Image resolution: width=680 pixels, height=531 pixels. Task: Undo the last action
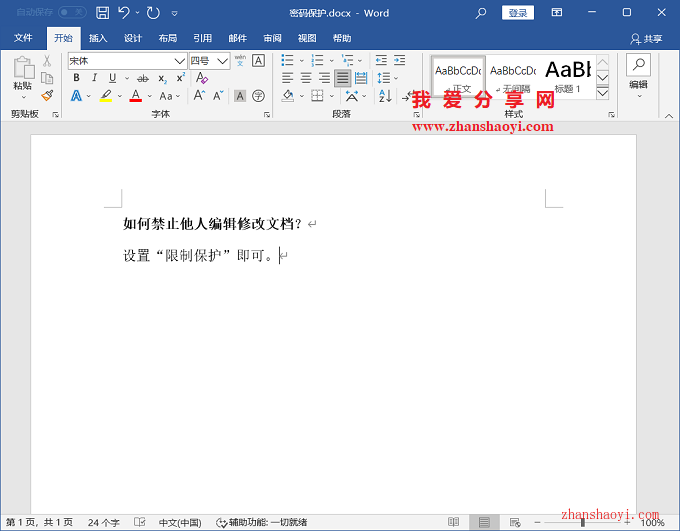click(x=124, y=13)
